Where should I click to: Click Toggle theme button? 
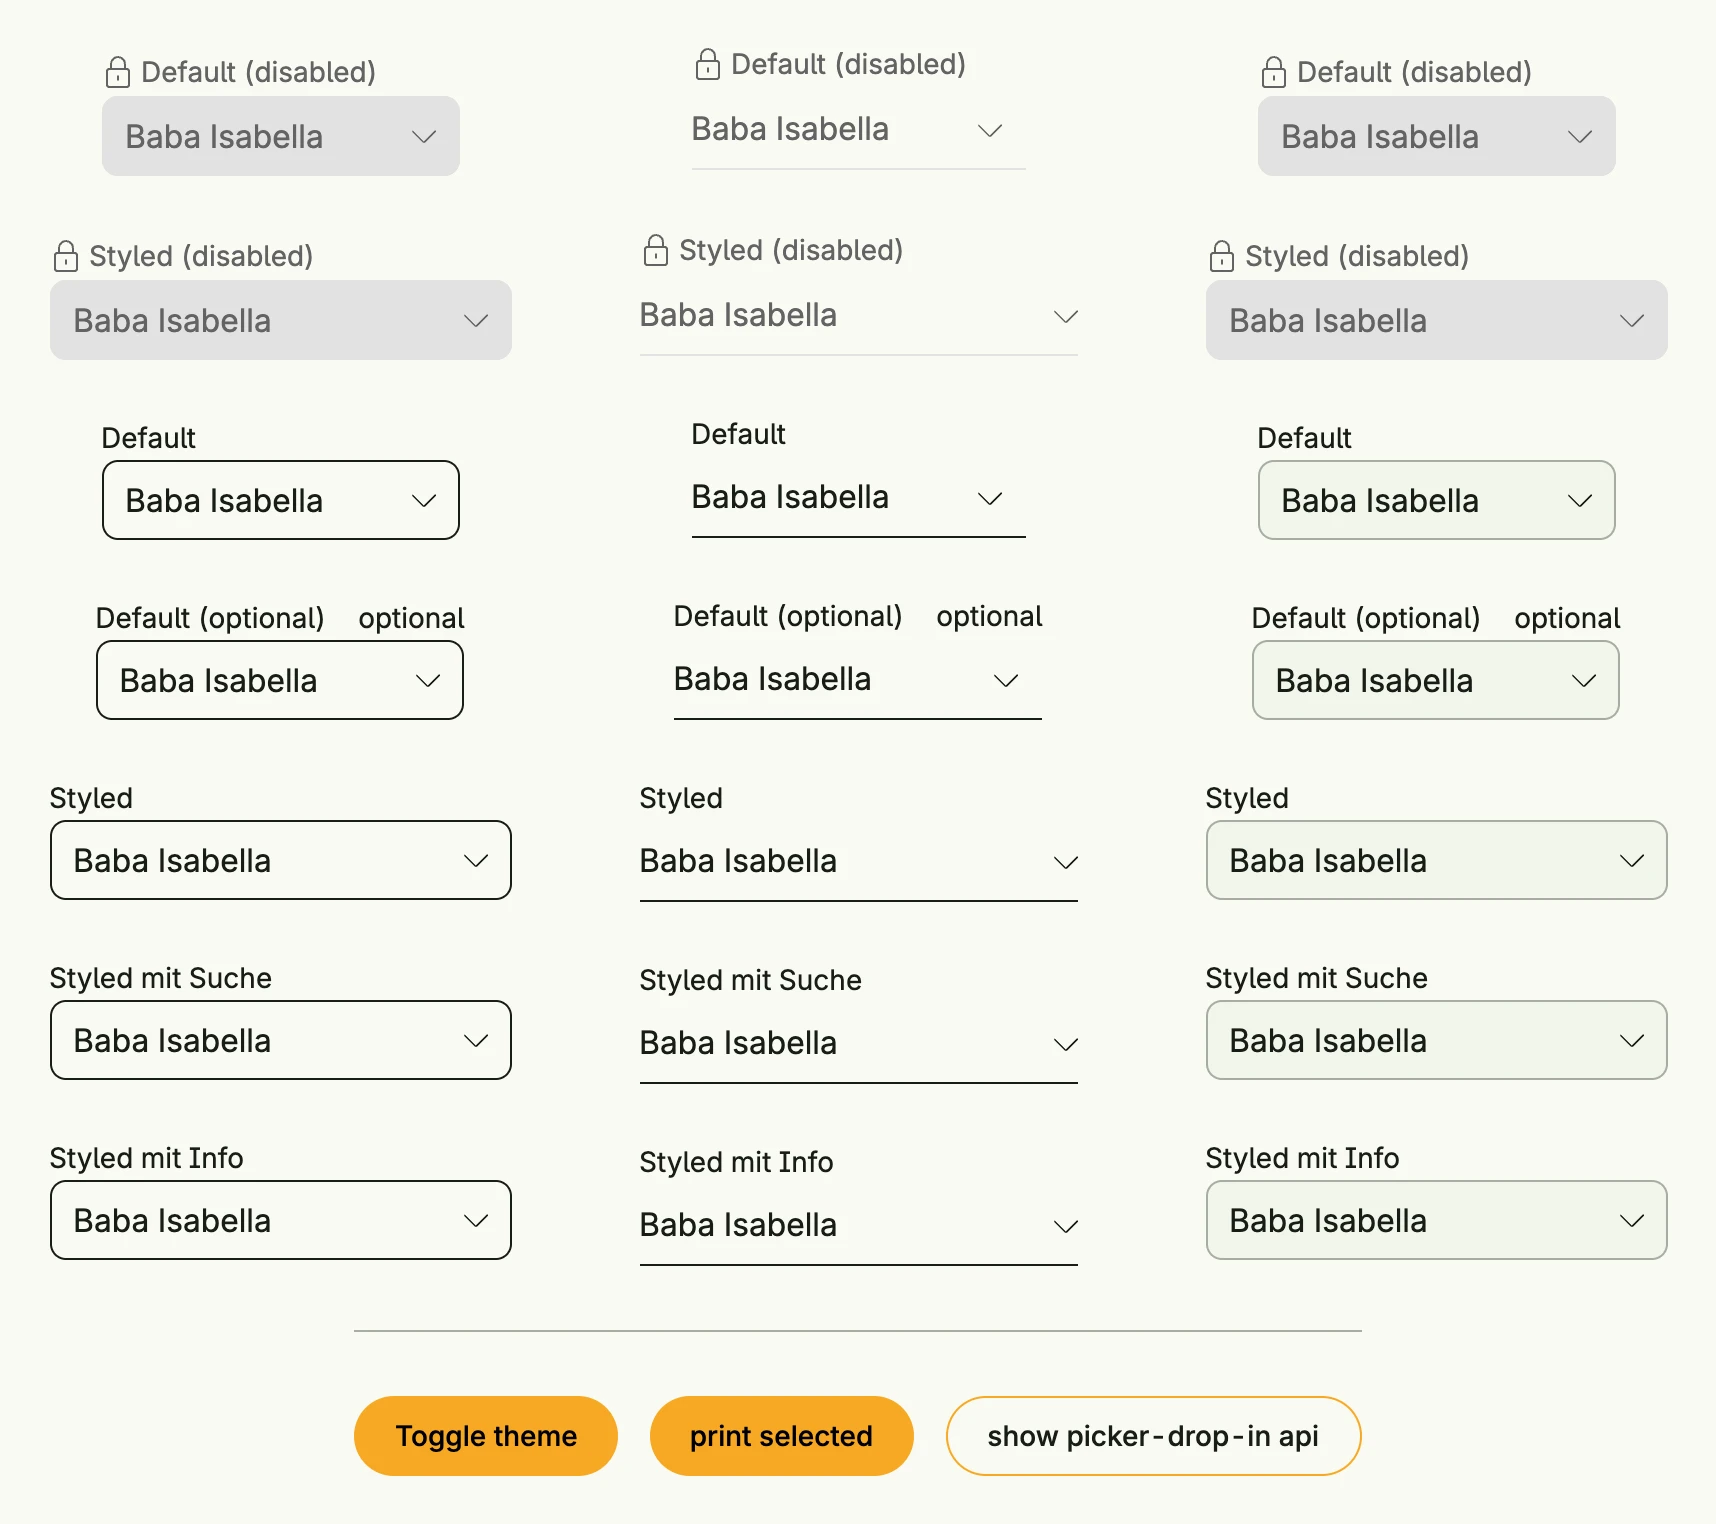coord(486,1436)
